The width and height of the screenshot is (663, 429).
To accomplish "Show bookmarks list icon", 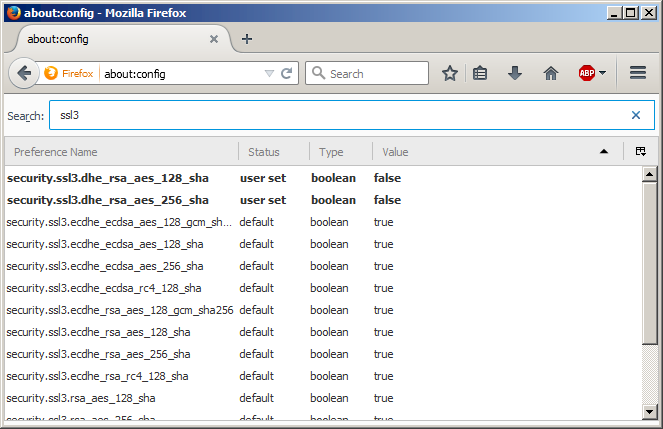I will pyautogui.click(x=481, y=74).
